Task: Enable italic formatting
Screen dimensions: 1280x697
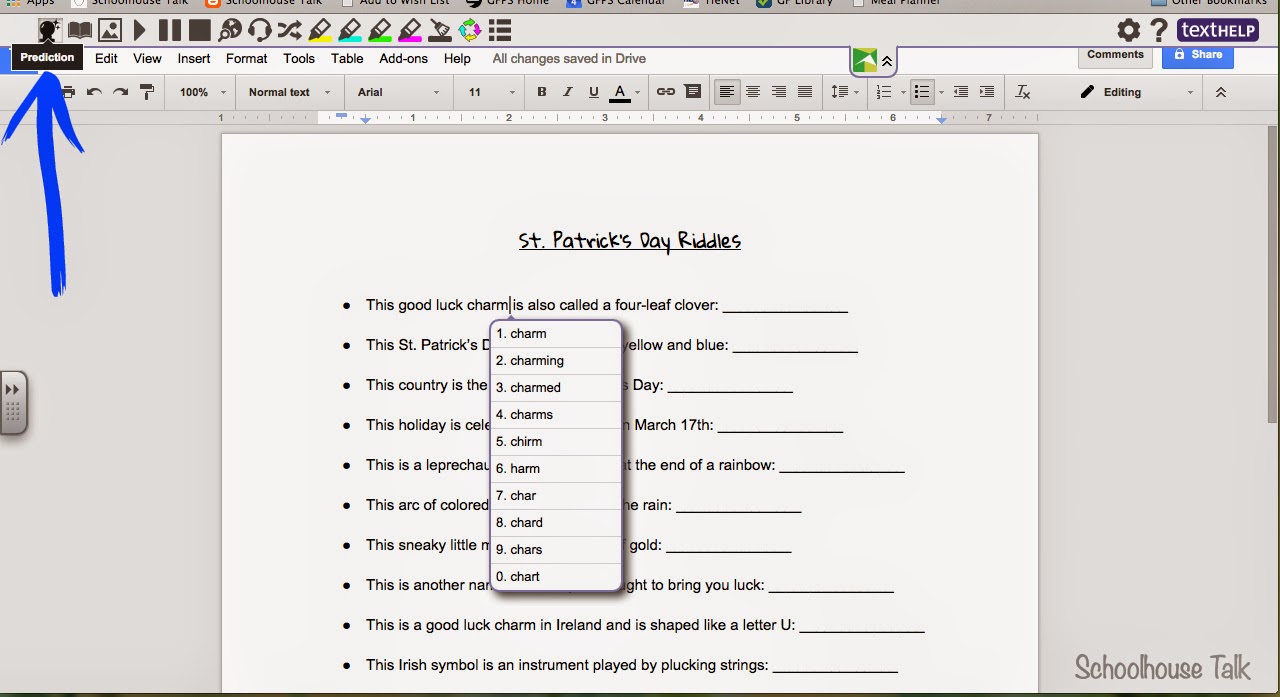Action: (566, 91)
